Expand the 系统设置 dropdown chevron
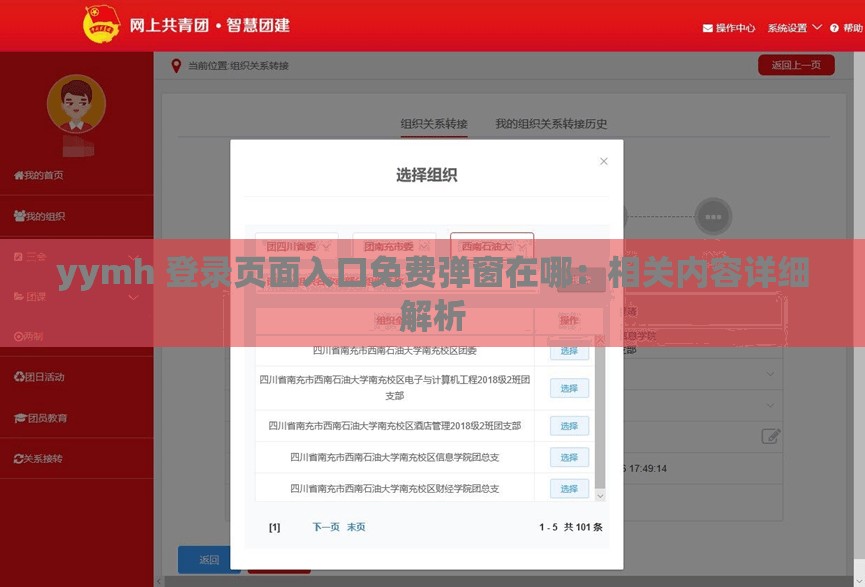 (817, 27)
